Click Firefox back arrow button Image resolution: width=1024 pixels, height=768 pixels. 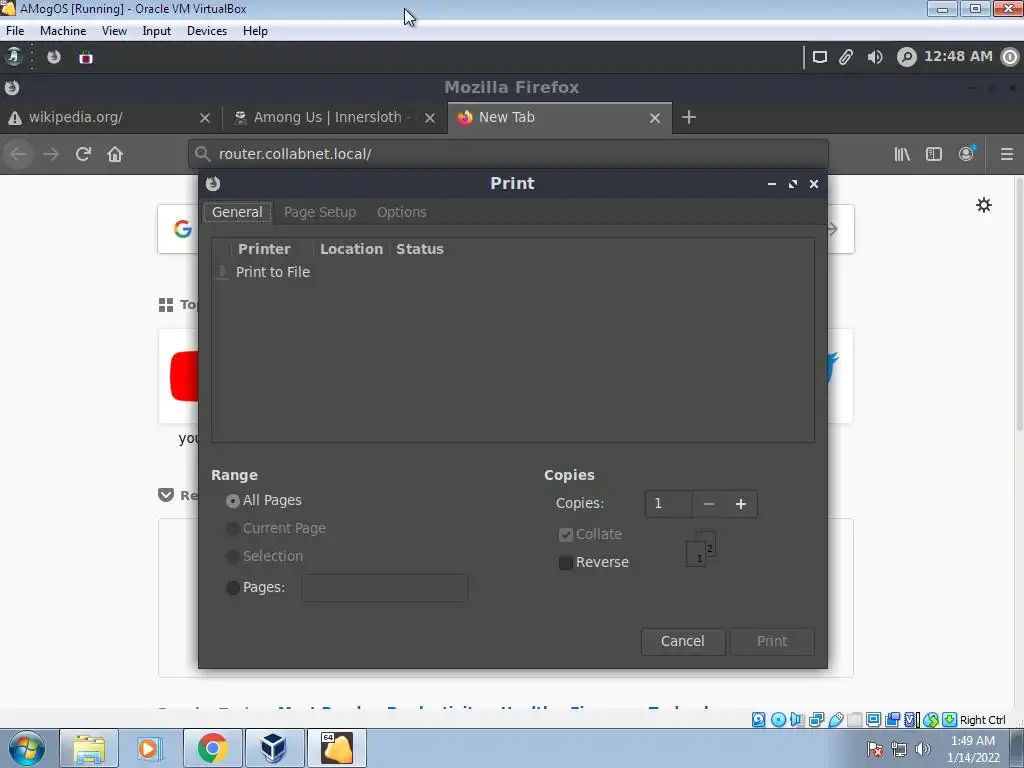pyautogui.click(x=18, y=154)
